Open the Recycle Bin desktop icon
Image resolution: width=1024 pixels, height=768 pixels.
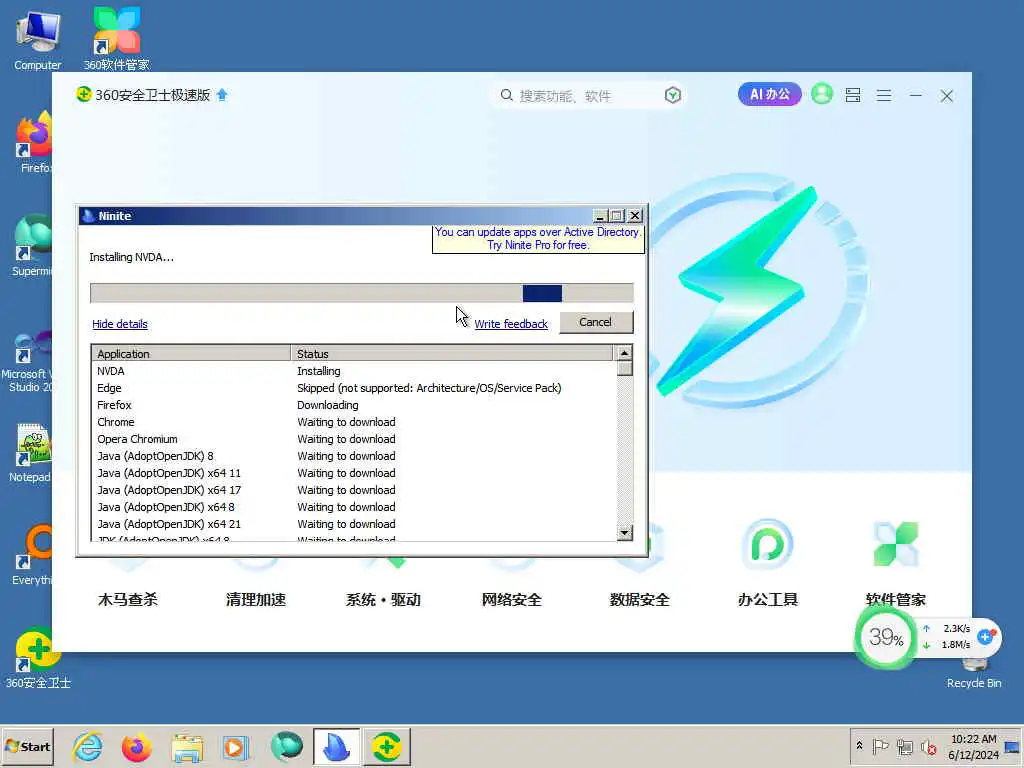pos(974,673)
